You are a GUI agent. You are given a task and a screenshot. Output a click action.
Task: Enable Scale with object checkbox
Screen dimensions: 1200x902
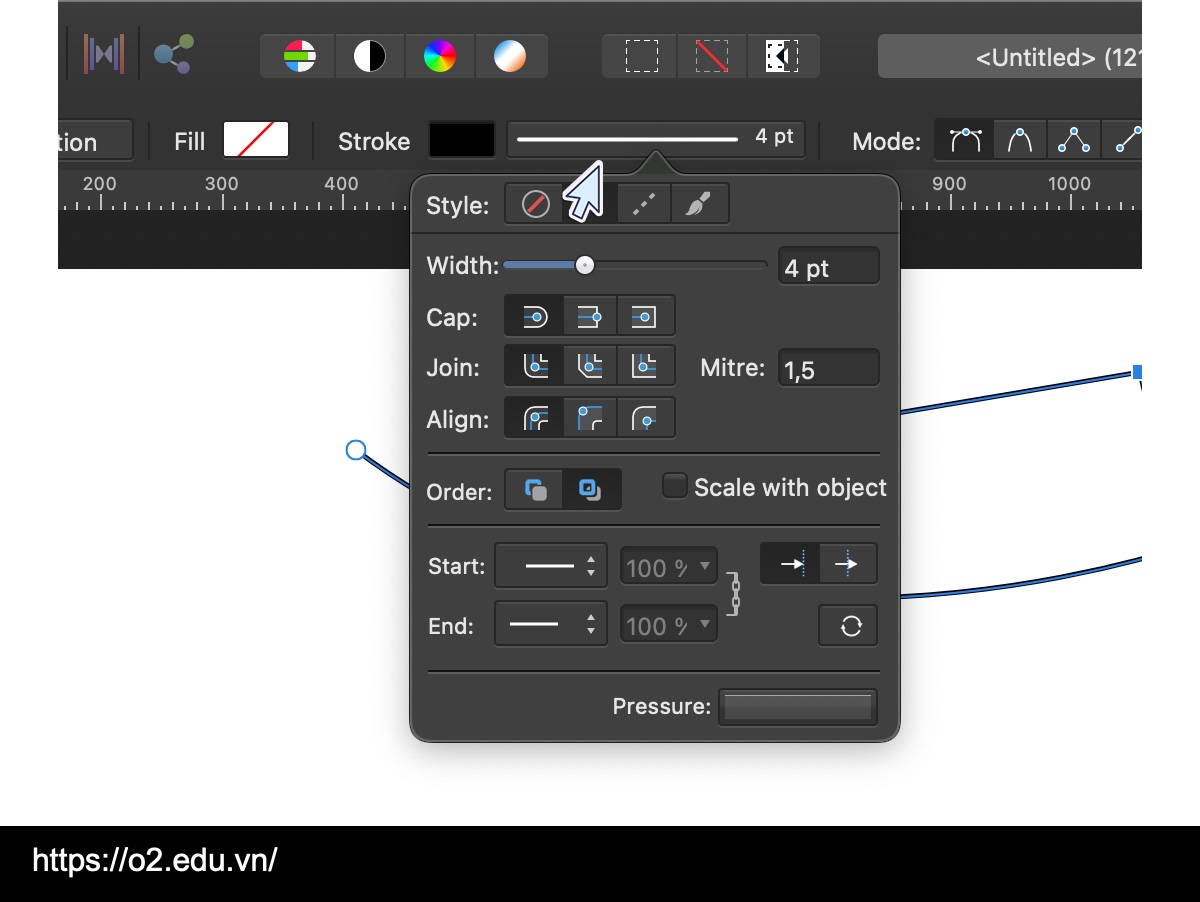tap(675, 487)
